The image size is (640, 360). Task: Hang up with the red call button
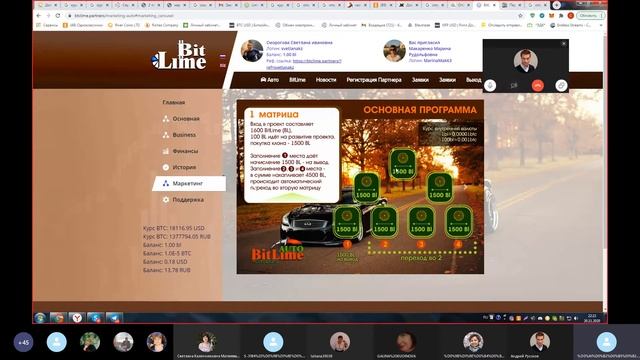(x=538, y=85)
